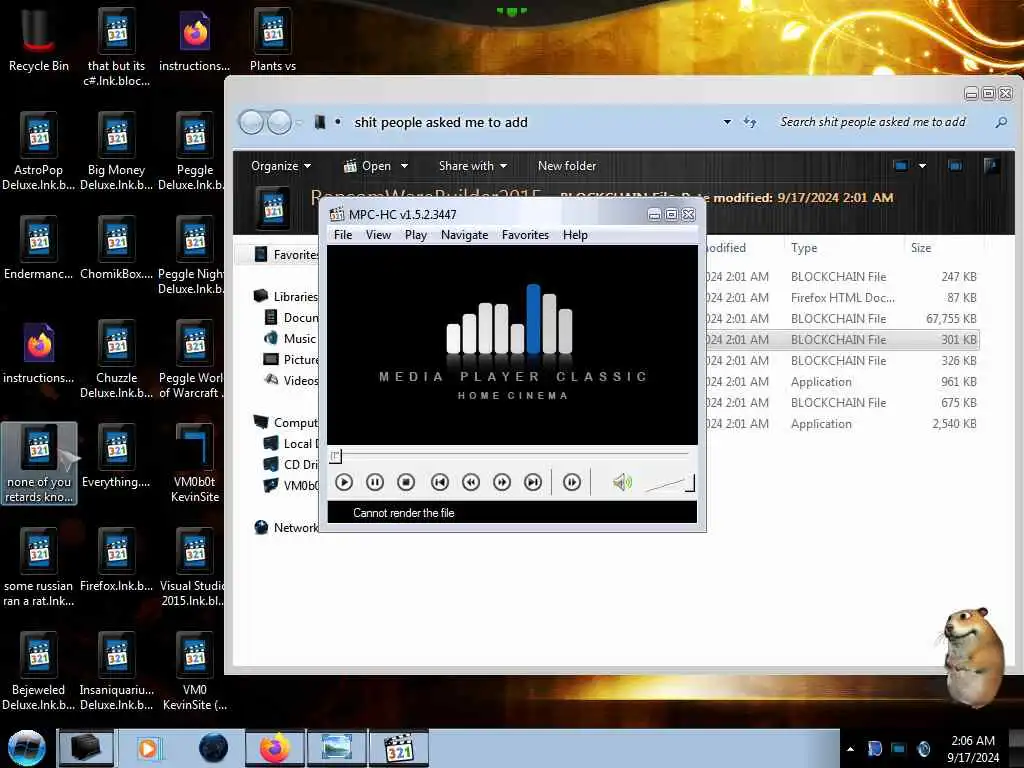Select the Everything desktop icon

coord(116,456)
